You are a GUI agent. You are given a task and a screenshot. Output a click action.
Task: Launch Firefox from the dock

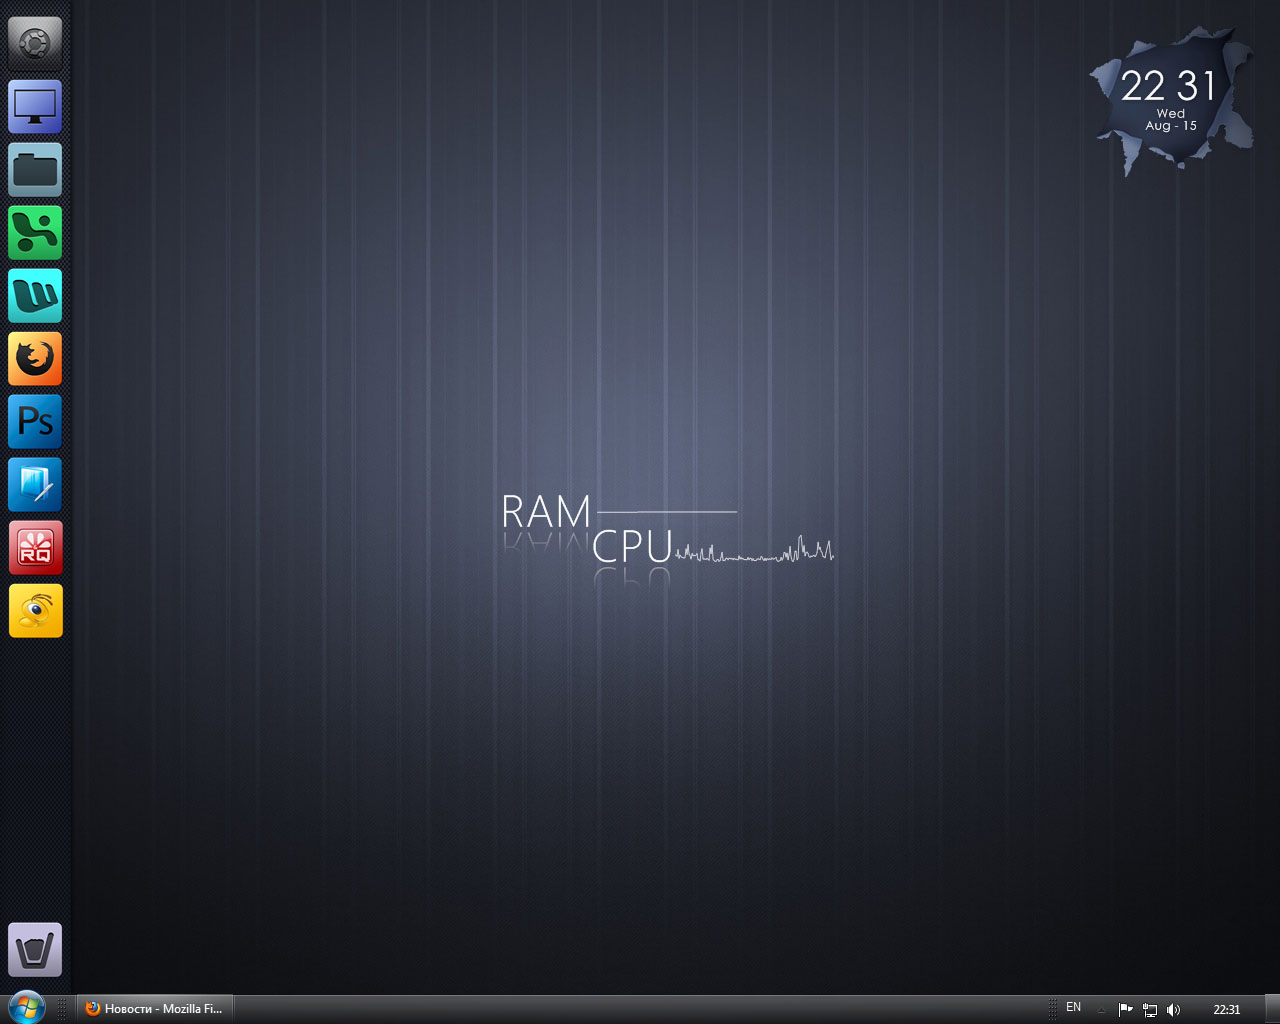click(35, 358)
